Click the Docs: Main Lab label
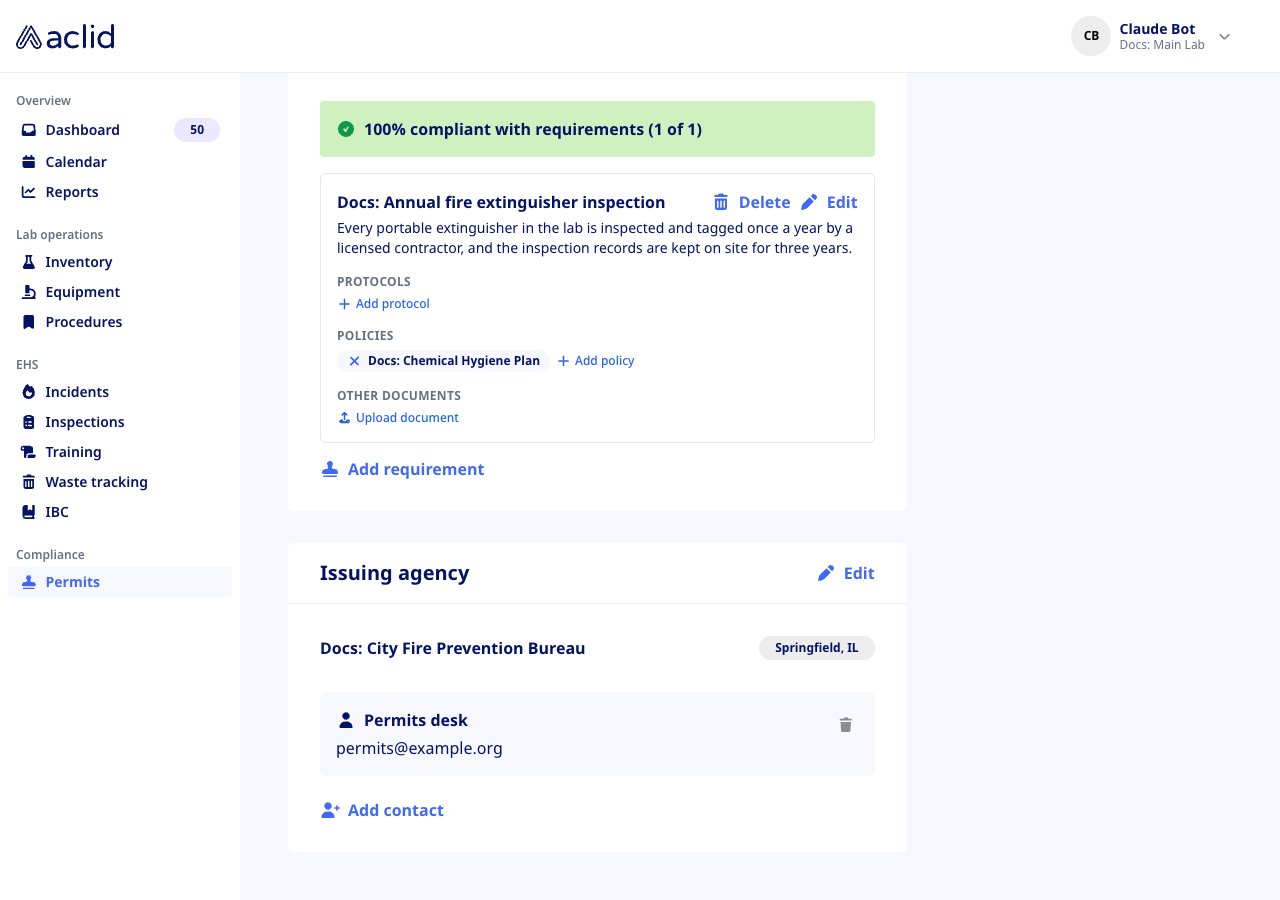The image size is (1280, 900). [x=1162, y=45]
